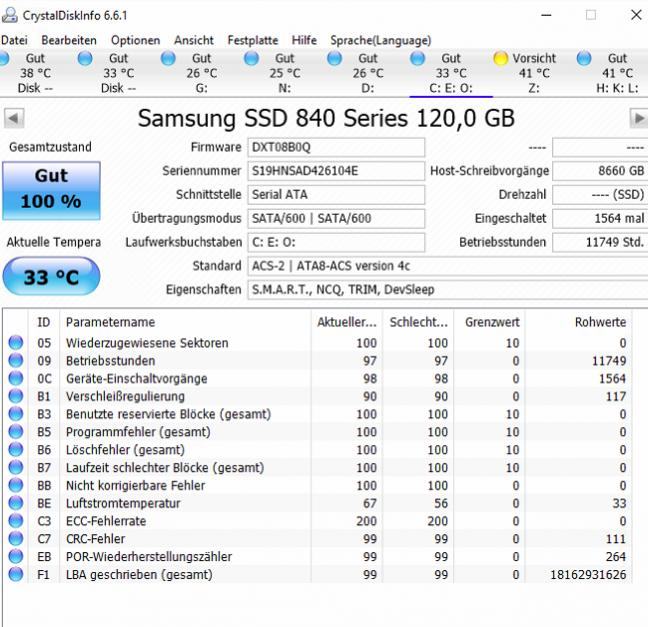Click the Rohwerte column header

(x=579, y=322)
